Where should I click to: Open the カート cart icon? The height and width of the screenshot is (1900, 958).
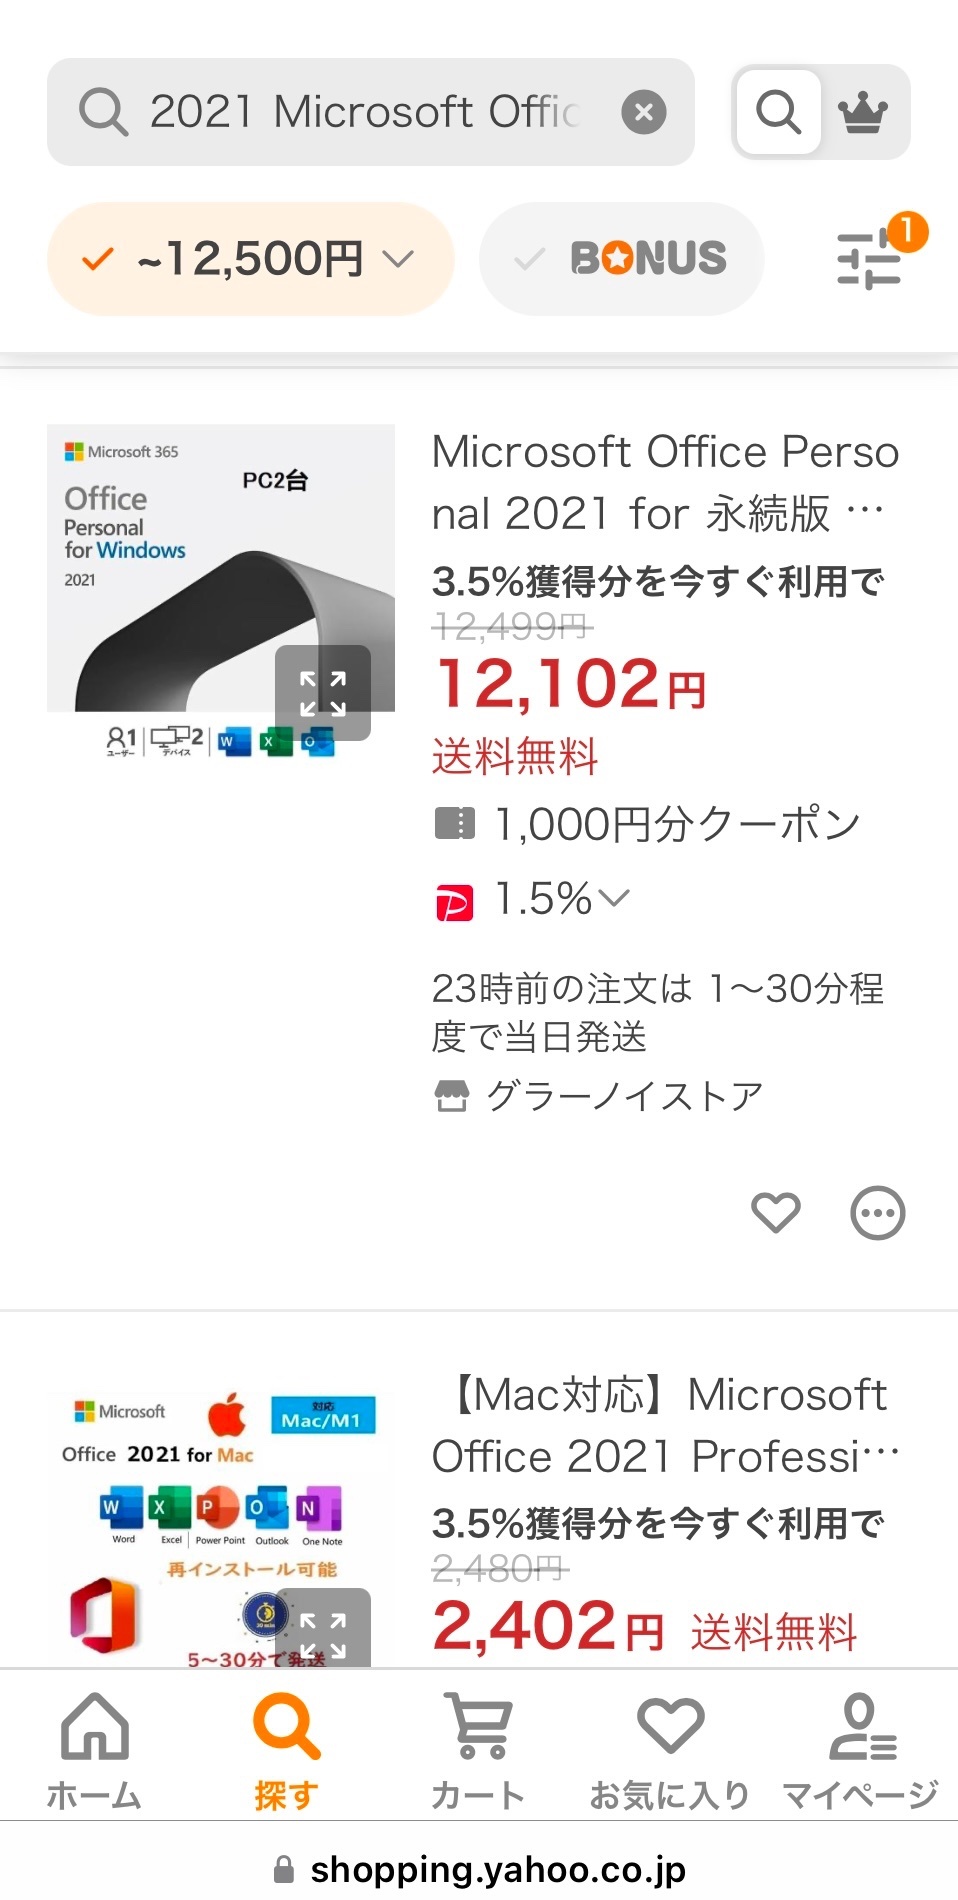pos(478,1750)
